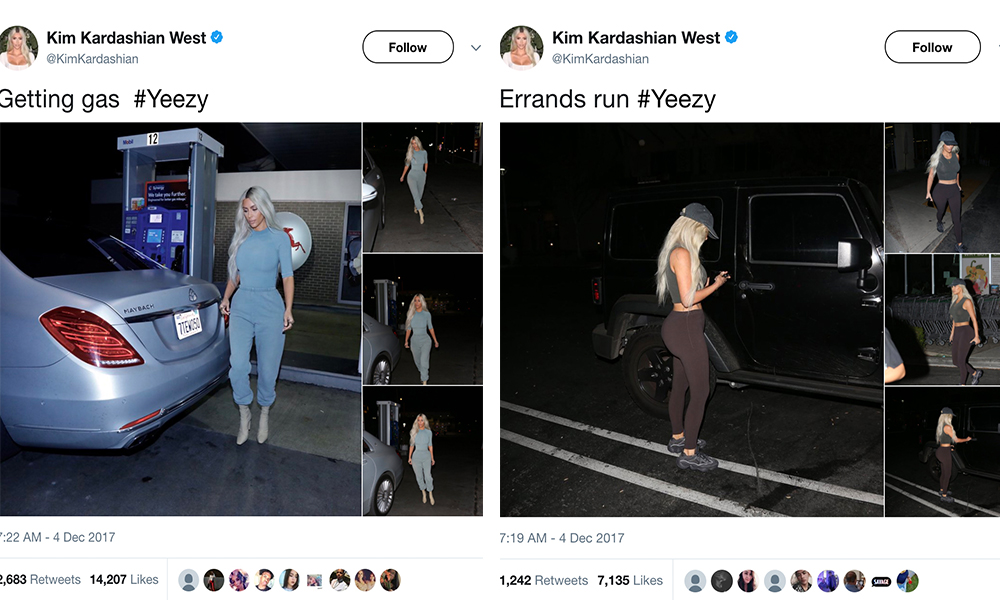This screenshot has width=1000, height=600.
Task: View 1,242 Retweets on right tweet
Action: click(543, 580)
